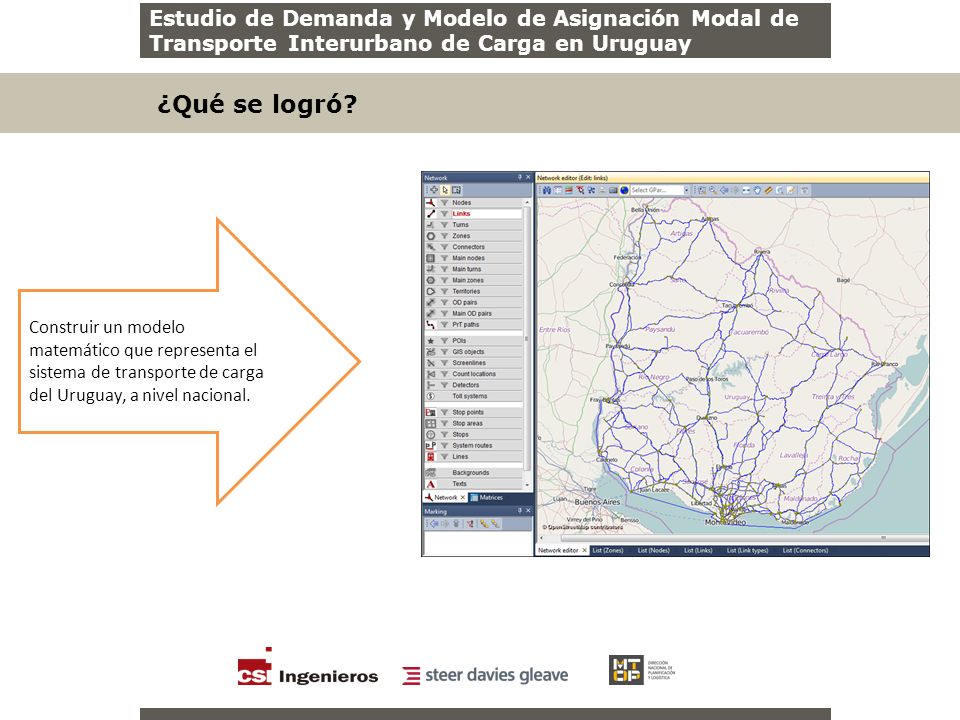Viewport: 960px width, 720px height.
Task: Switch to the Matrices tab
Action: pyautogui.click(x=487, y=498)
